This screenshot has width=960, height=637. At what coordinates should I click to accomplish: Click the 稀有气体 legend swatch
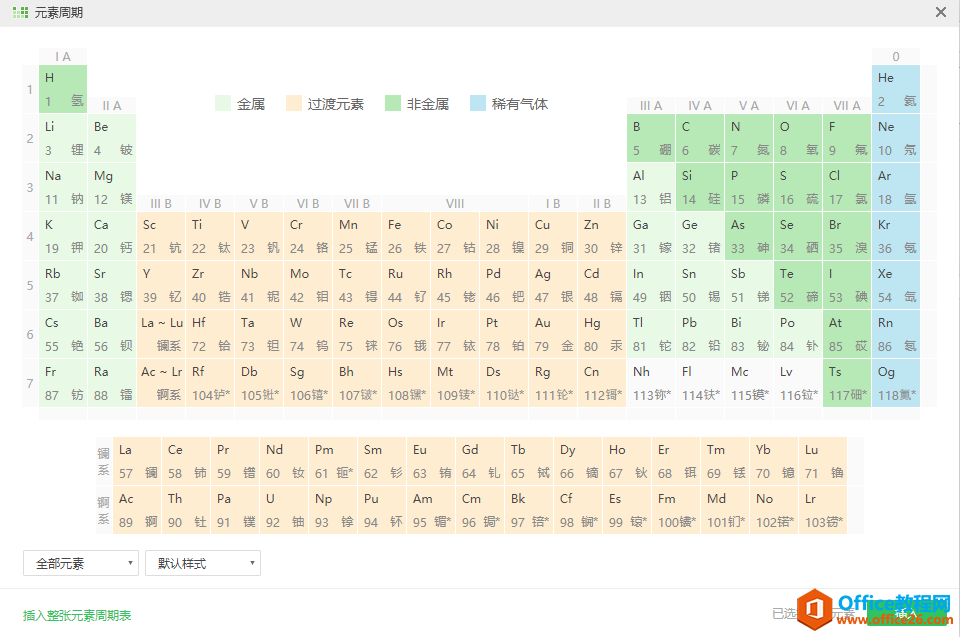pos(478,104)
